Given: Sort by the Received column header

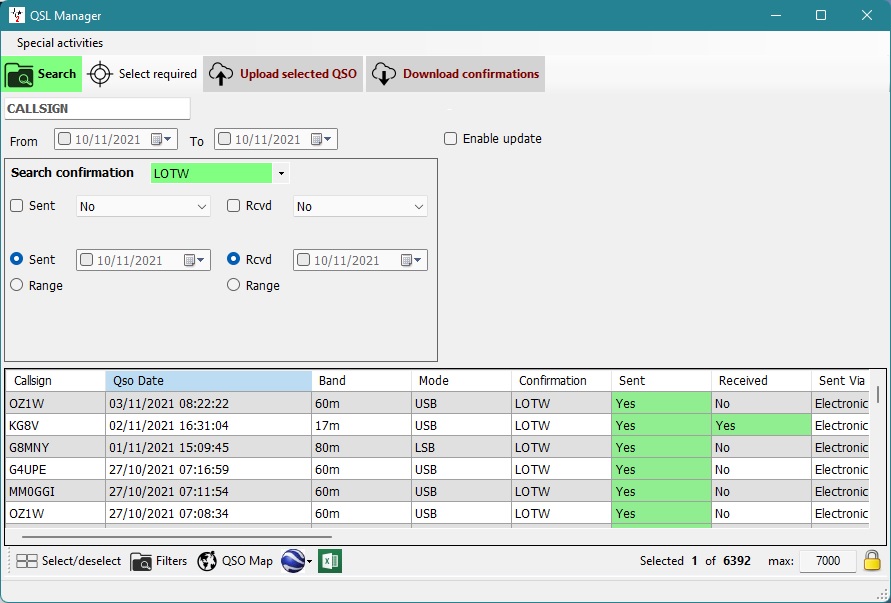Looking at the screenshot, I should tap(761, 381).
